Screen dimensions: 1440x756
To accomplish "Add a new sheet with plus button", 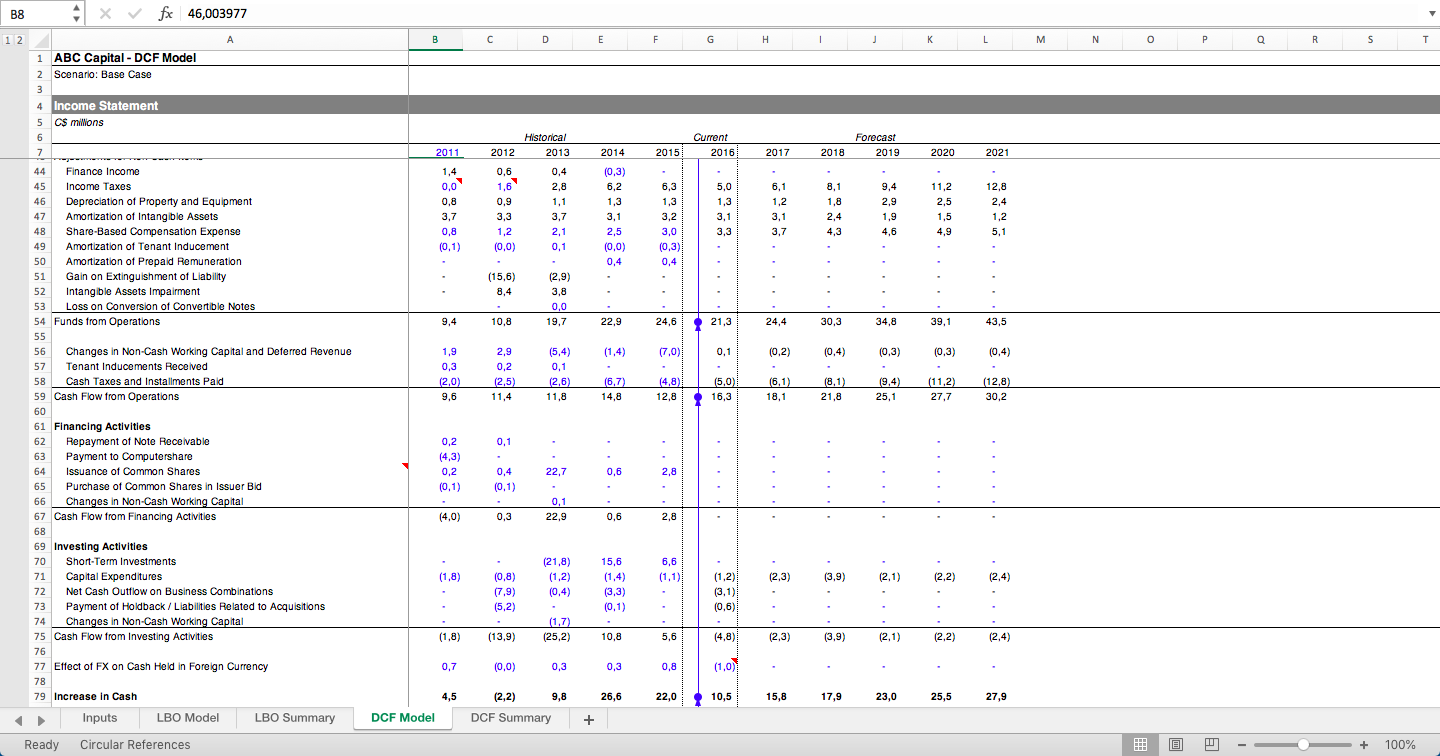I will pos(588,719).
